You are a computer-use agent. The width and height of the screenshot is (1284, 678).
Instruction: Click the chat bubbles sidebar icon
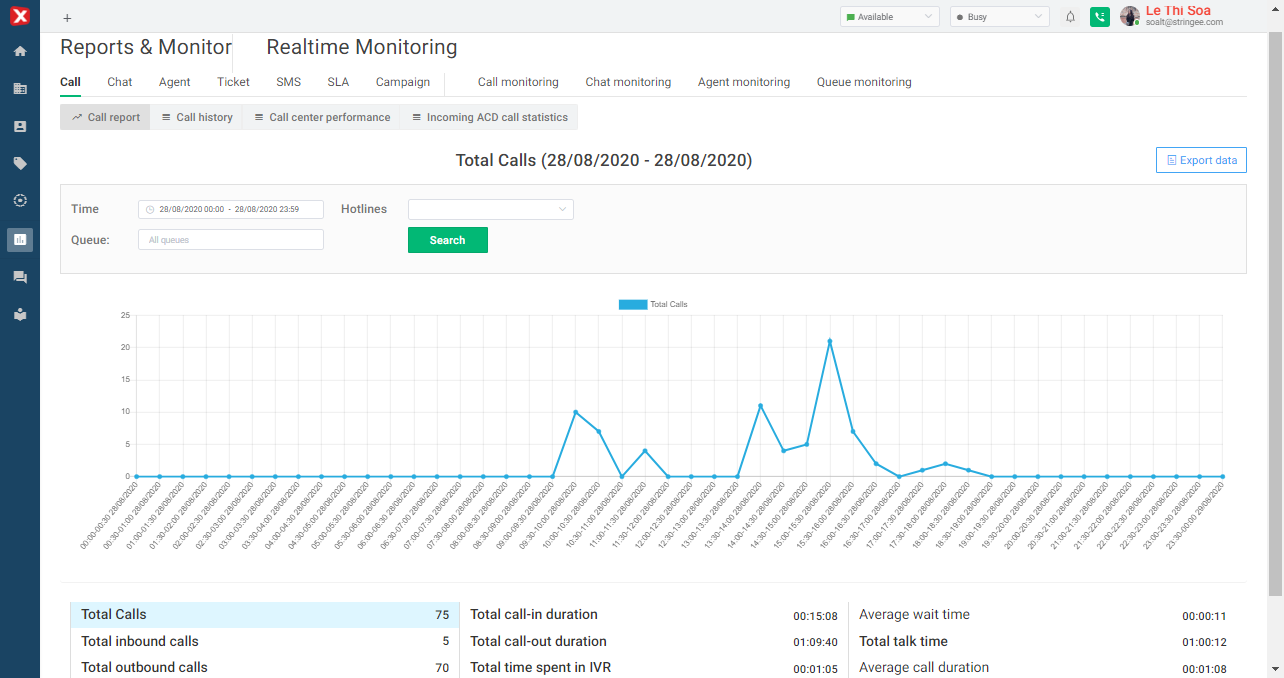pyautogui.click(x=20, y=277)
